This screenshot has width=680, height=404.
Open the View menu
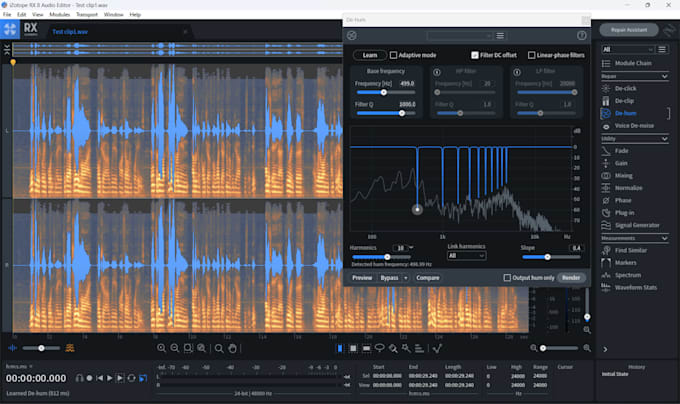click(37, 14)
